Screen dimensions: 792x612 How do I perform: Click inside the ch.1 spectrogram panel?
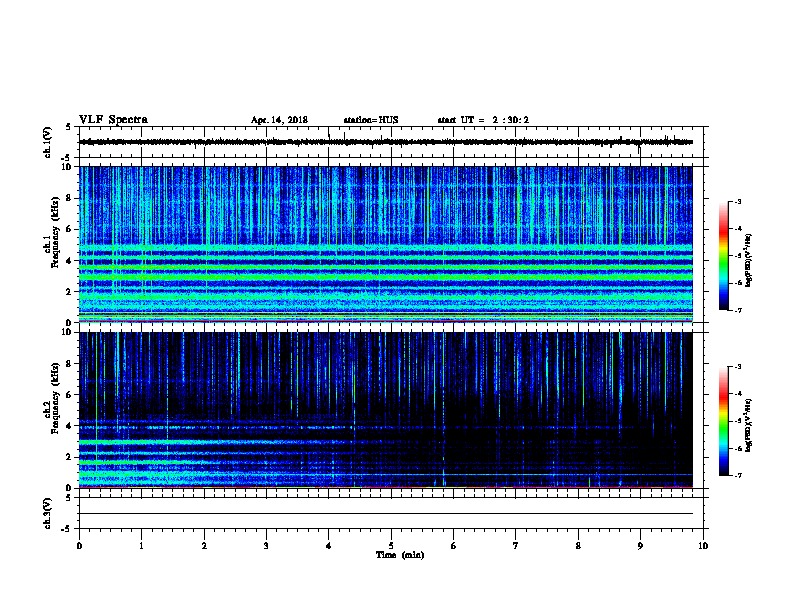pos(386,244)
